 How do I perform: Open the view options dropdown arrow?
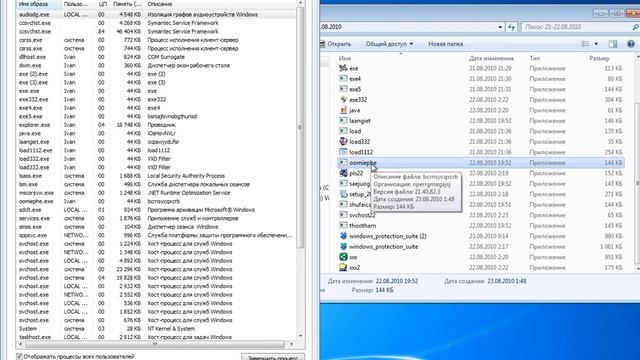[x=596, y=44]
